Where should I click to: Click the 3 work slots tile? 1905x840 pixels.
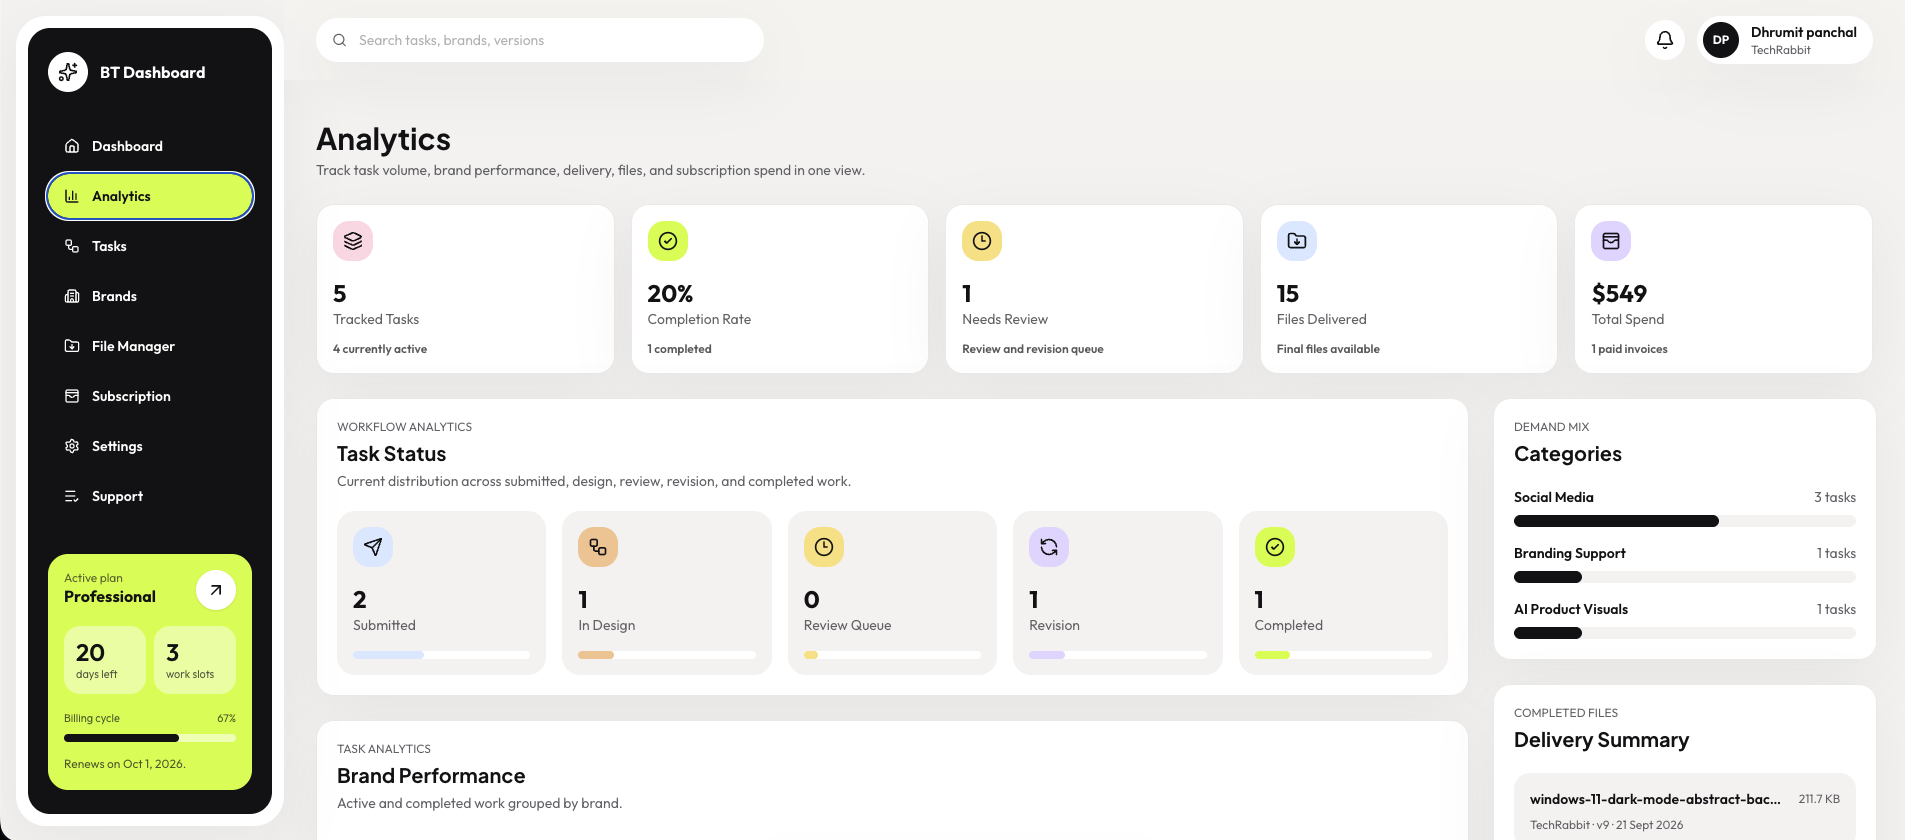tap(195, 660)
